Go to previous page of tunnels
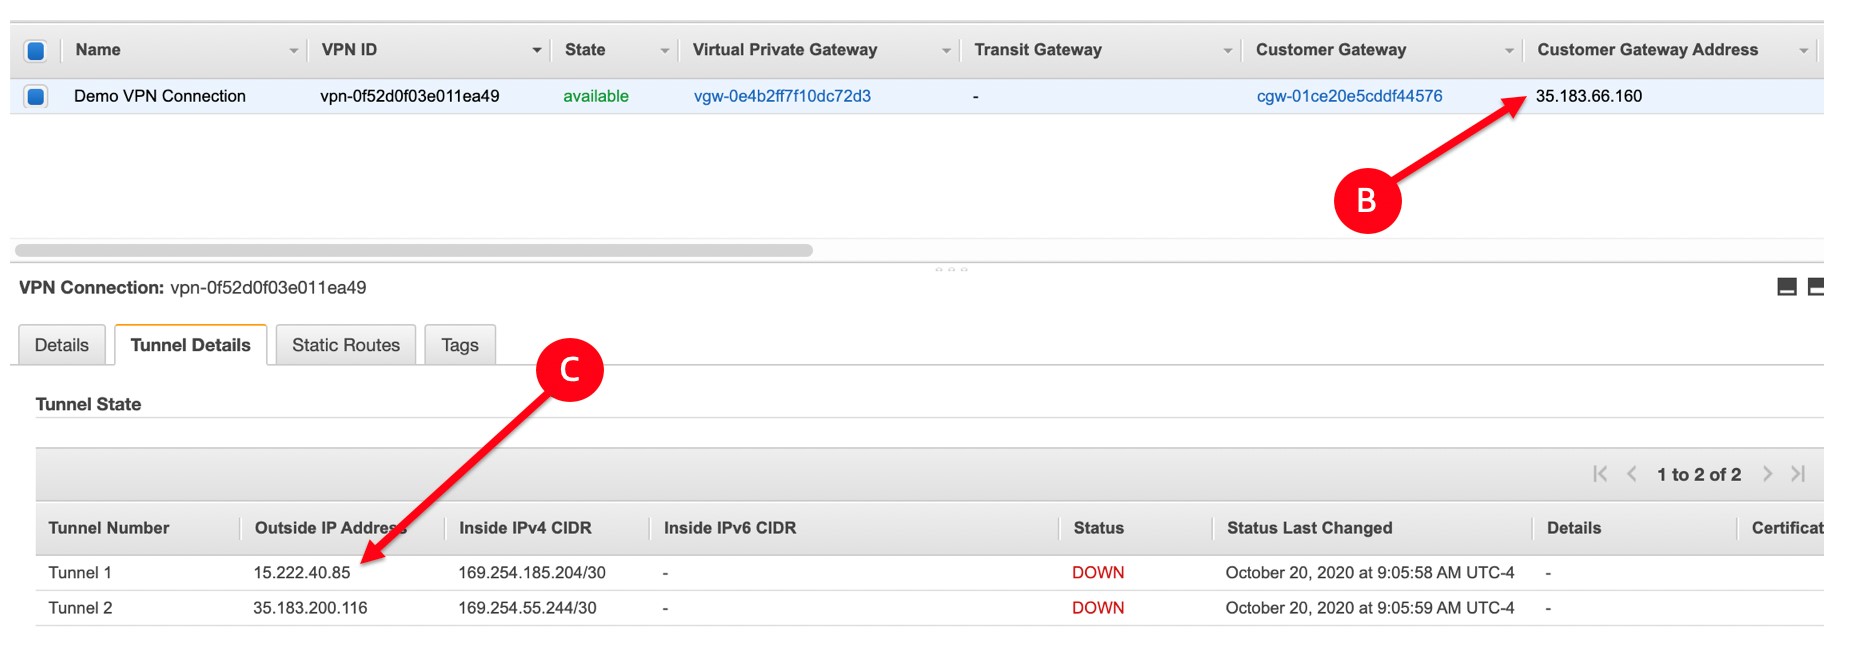The height and width of the screenshot is (668, 1850). [x=1632, y=474]
